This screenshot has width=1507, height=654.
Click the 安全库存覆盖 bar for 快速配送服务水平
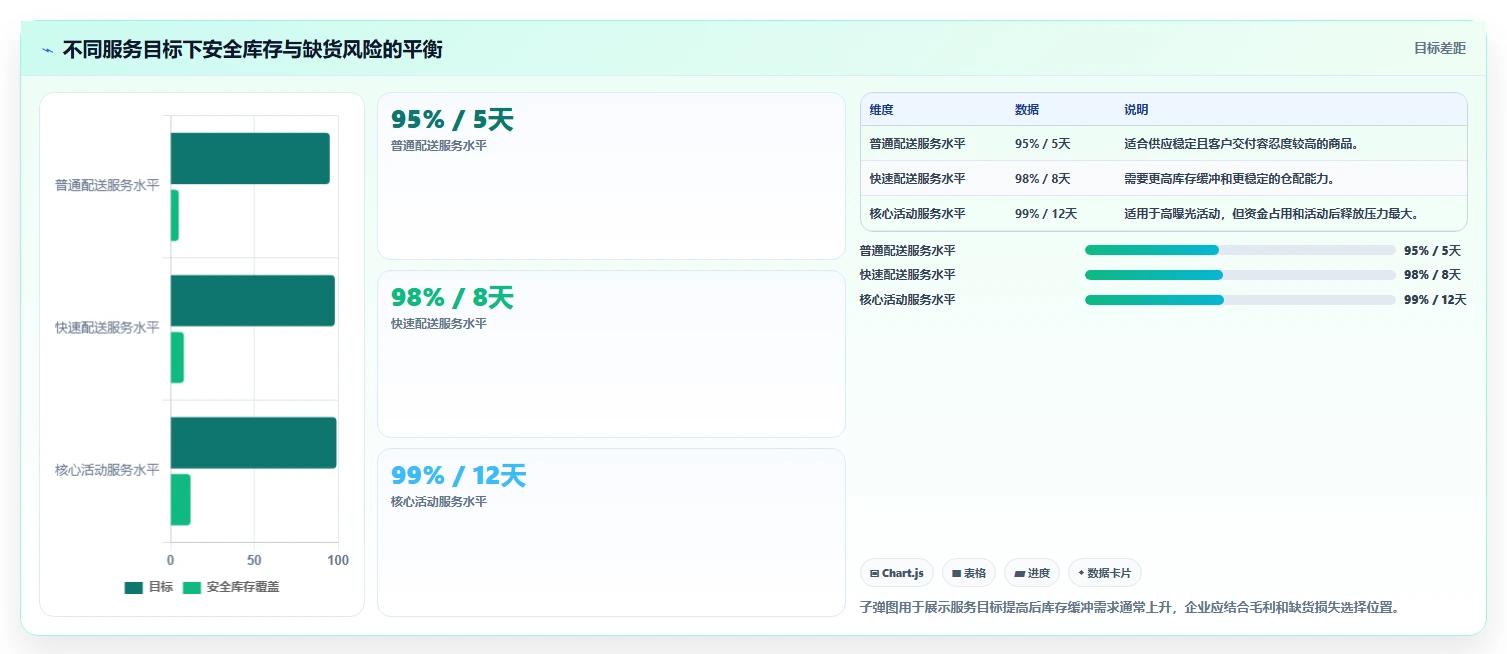point(177,357)
